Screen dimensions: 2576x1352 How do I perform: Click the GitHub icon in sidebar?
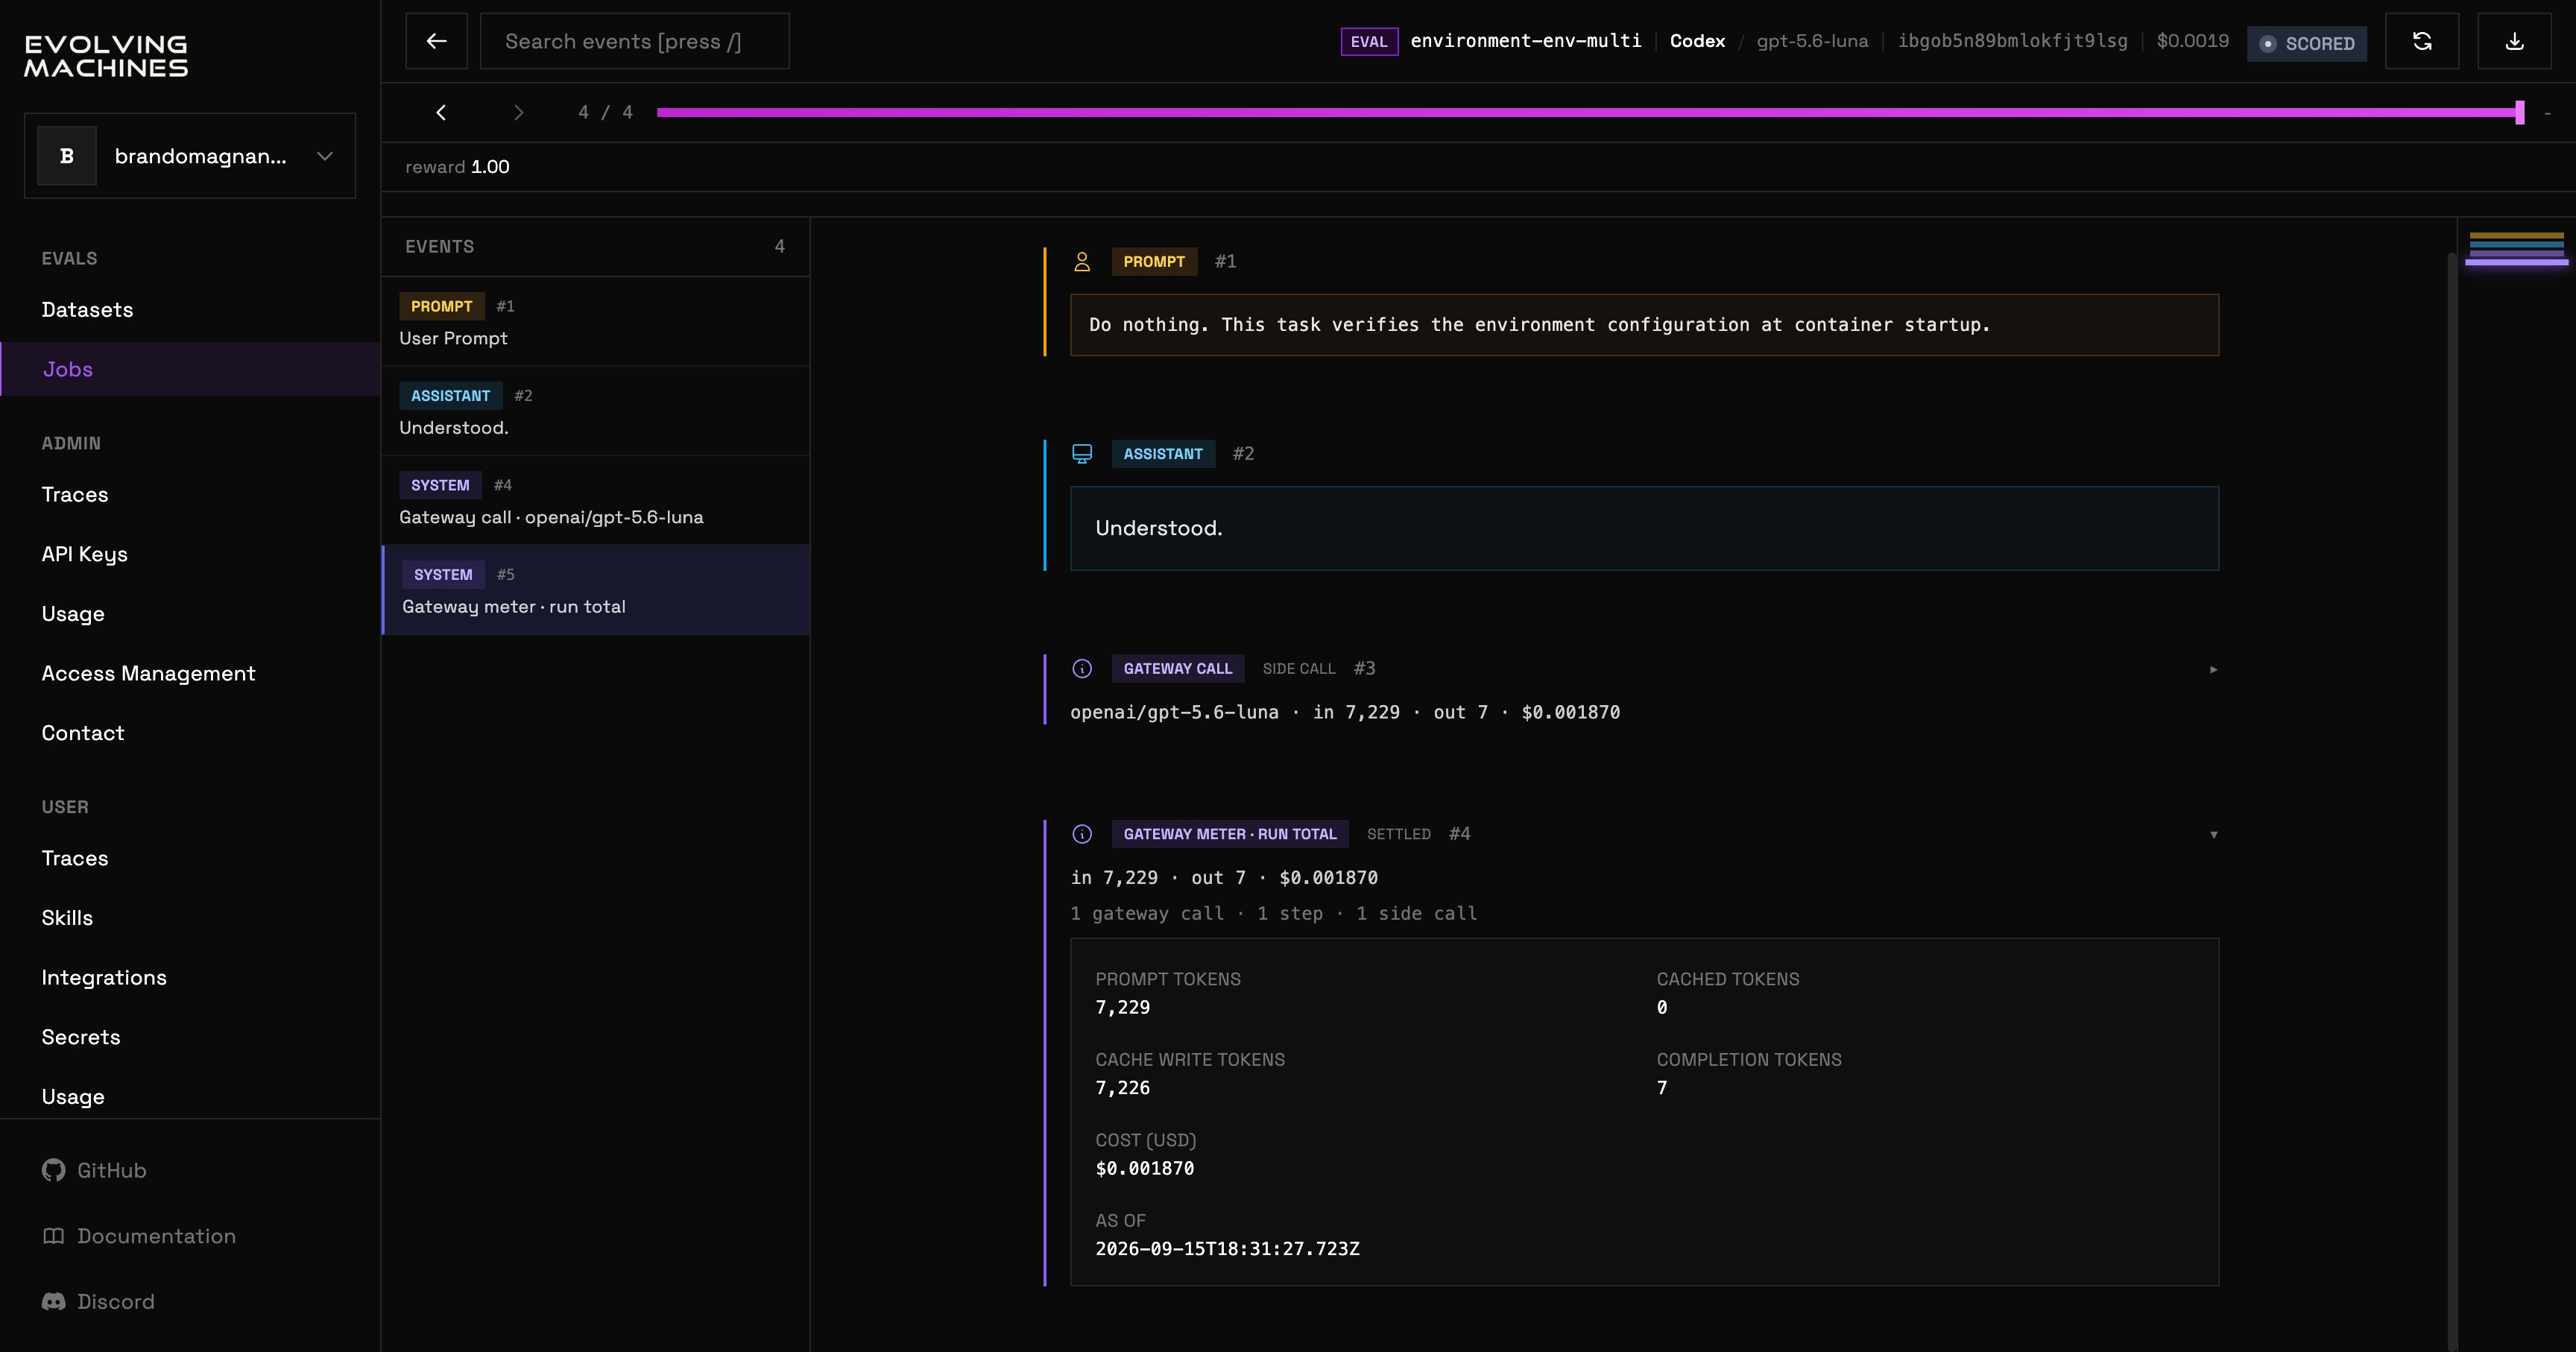(x=53, y=1170)
